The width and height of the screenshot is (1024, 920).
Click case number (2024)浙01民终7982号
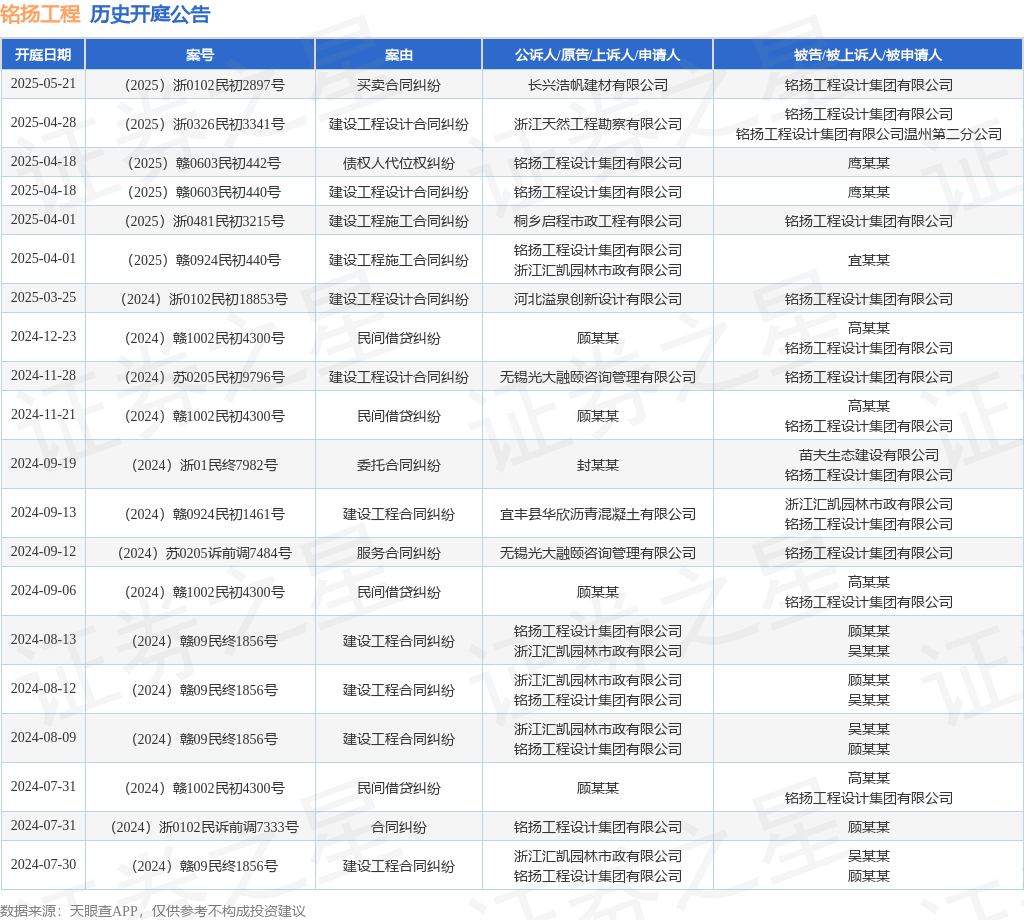[204, 466]
